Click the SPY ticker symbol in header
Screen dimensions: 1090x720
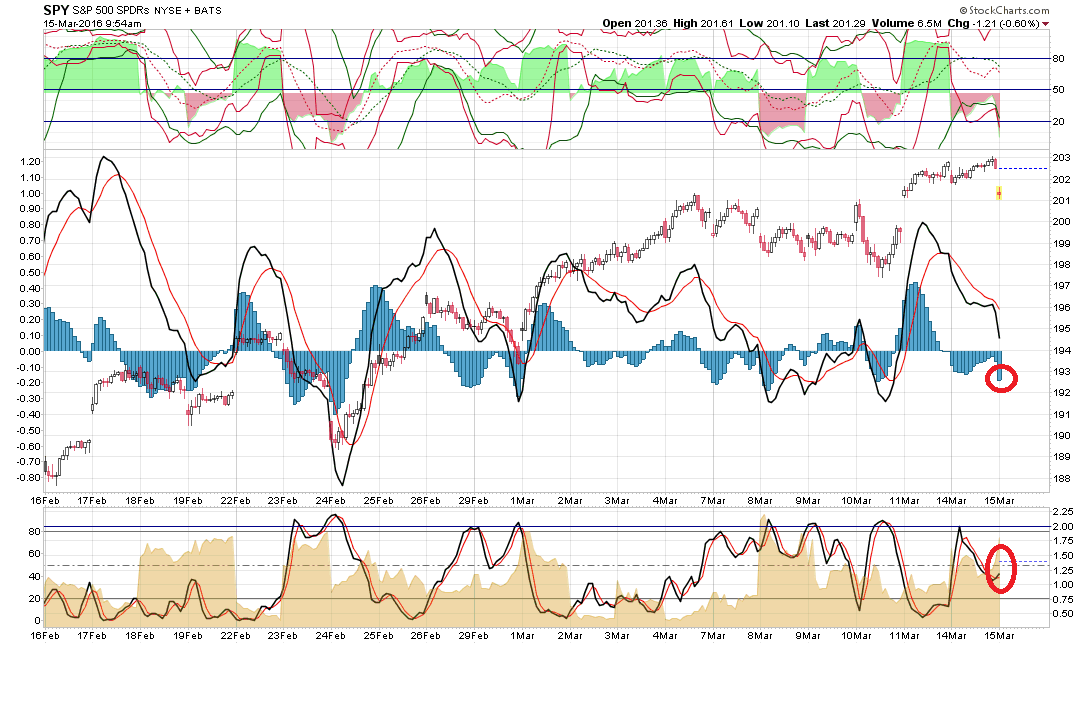56,10
